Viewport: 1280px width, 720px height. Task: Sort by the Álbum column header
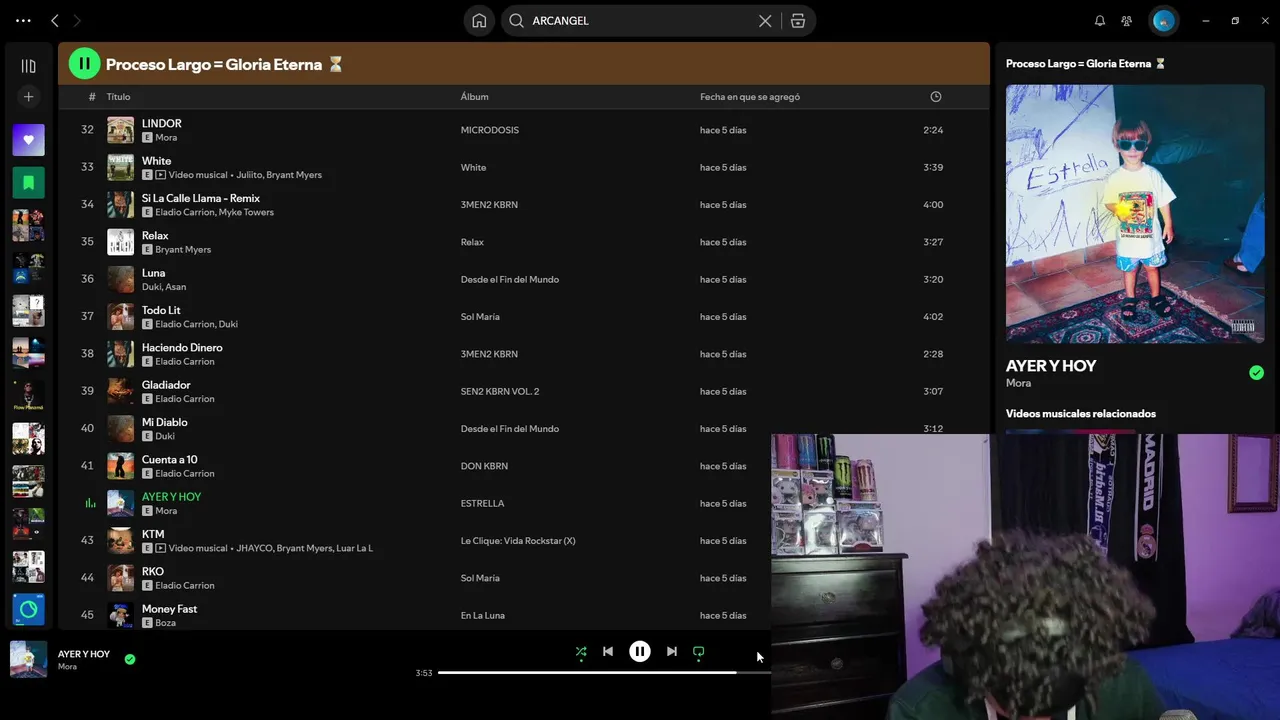[x=474, y=97]
